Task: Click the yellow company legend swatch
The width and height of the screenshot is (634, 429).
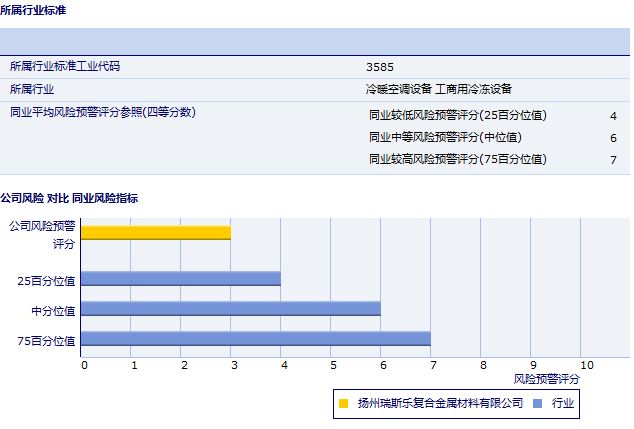Action: 343,404
